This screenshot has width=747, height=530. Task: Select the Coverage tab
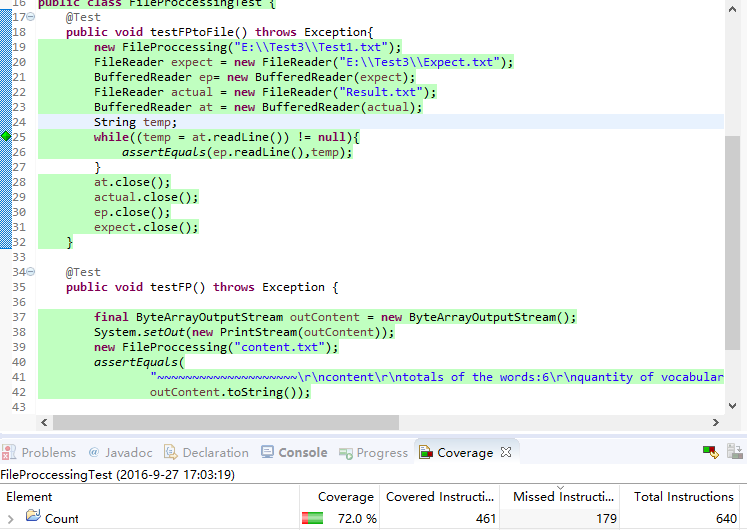[456, 452]
